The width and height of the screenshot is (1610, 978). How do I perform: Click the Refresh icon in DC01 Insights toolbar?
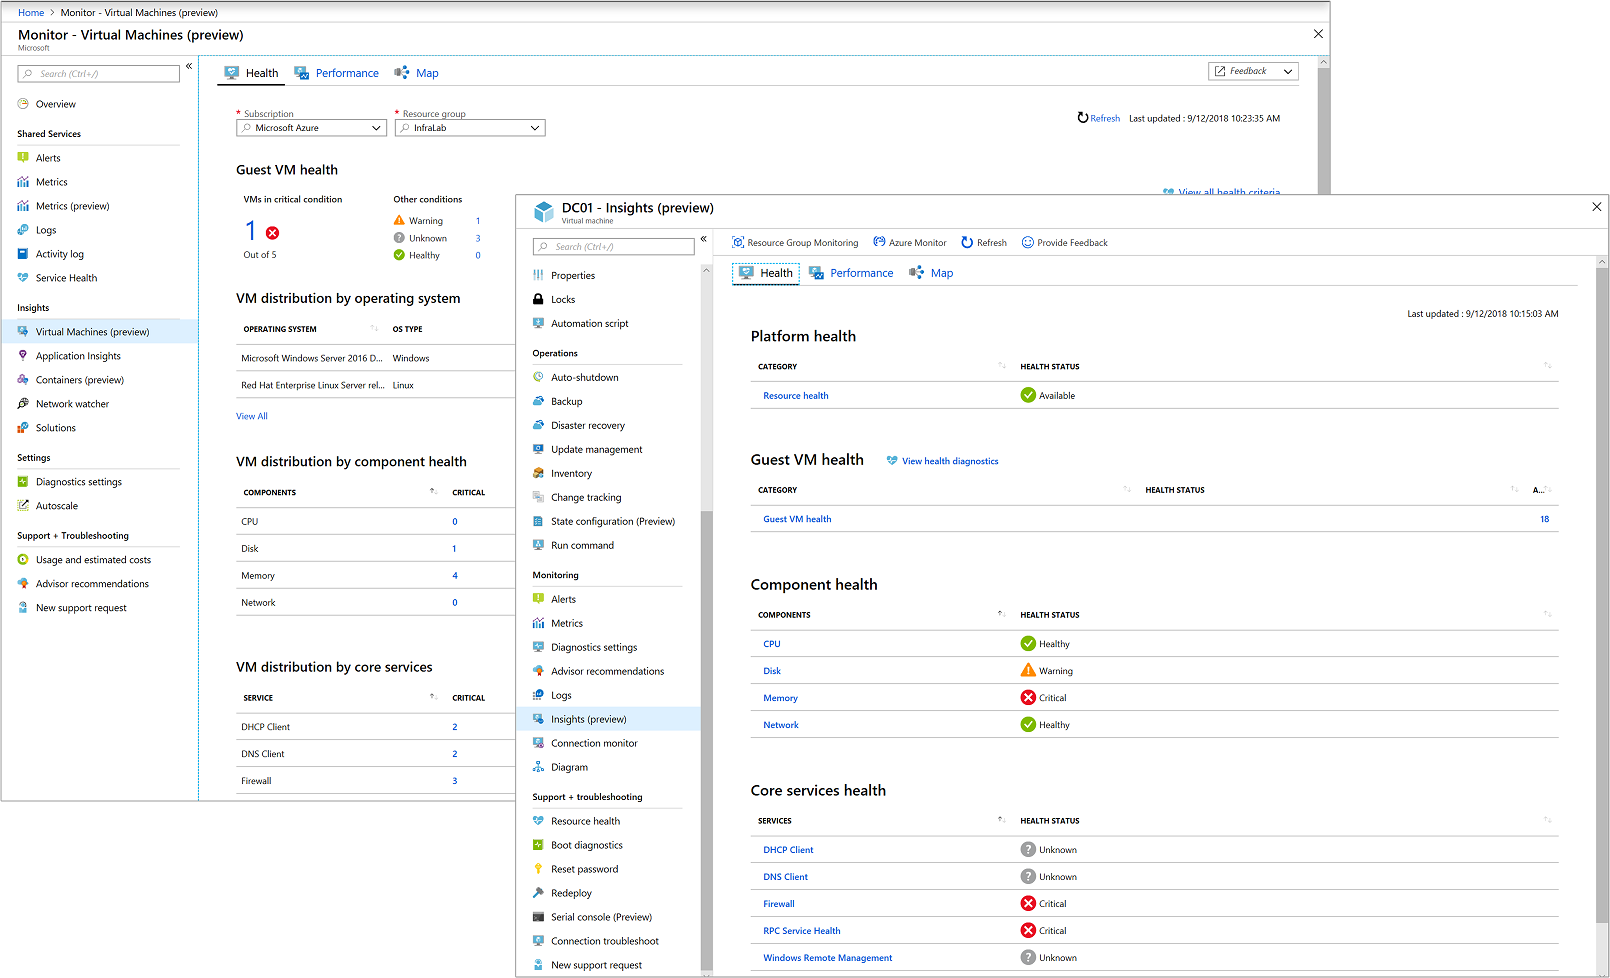click(983, 242)
